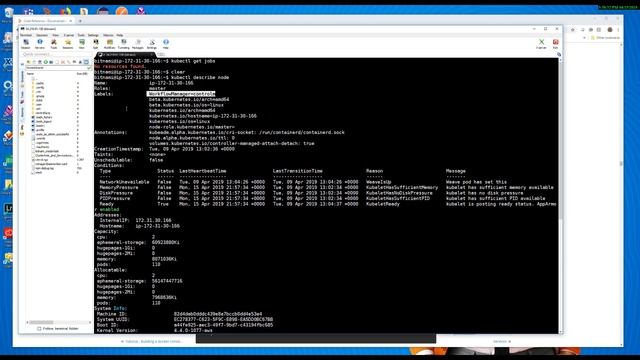Click the MultiExec toolbar icon
The image size is (640, 360).
tap(109, 44)
